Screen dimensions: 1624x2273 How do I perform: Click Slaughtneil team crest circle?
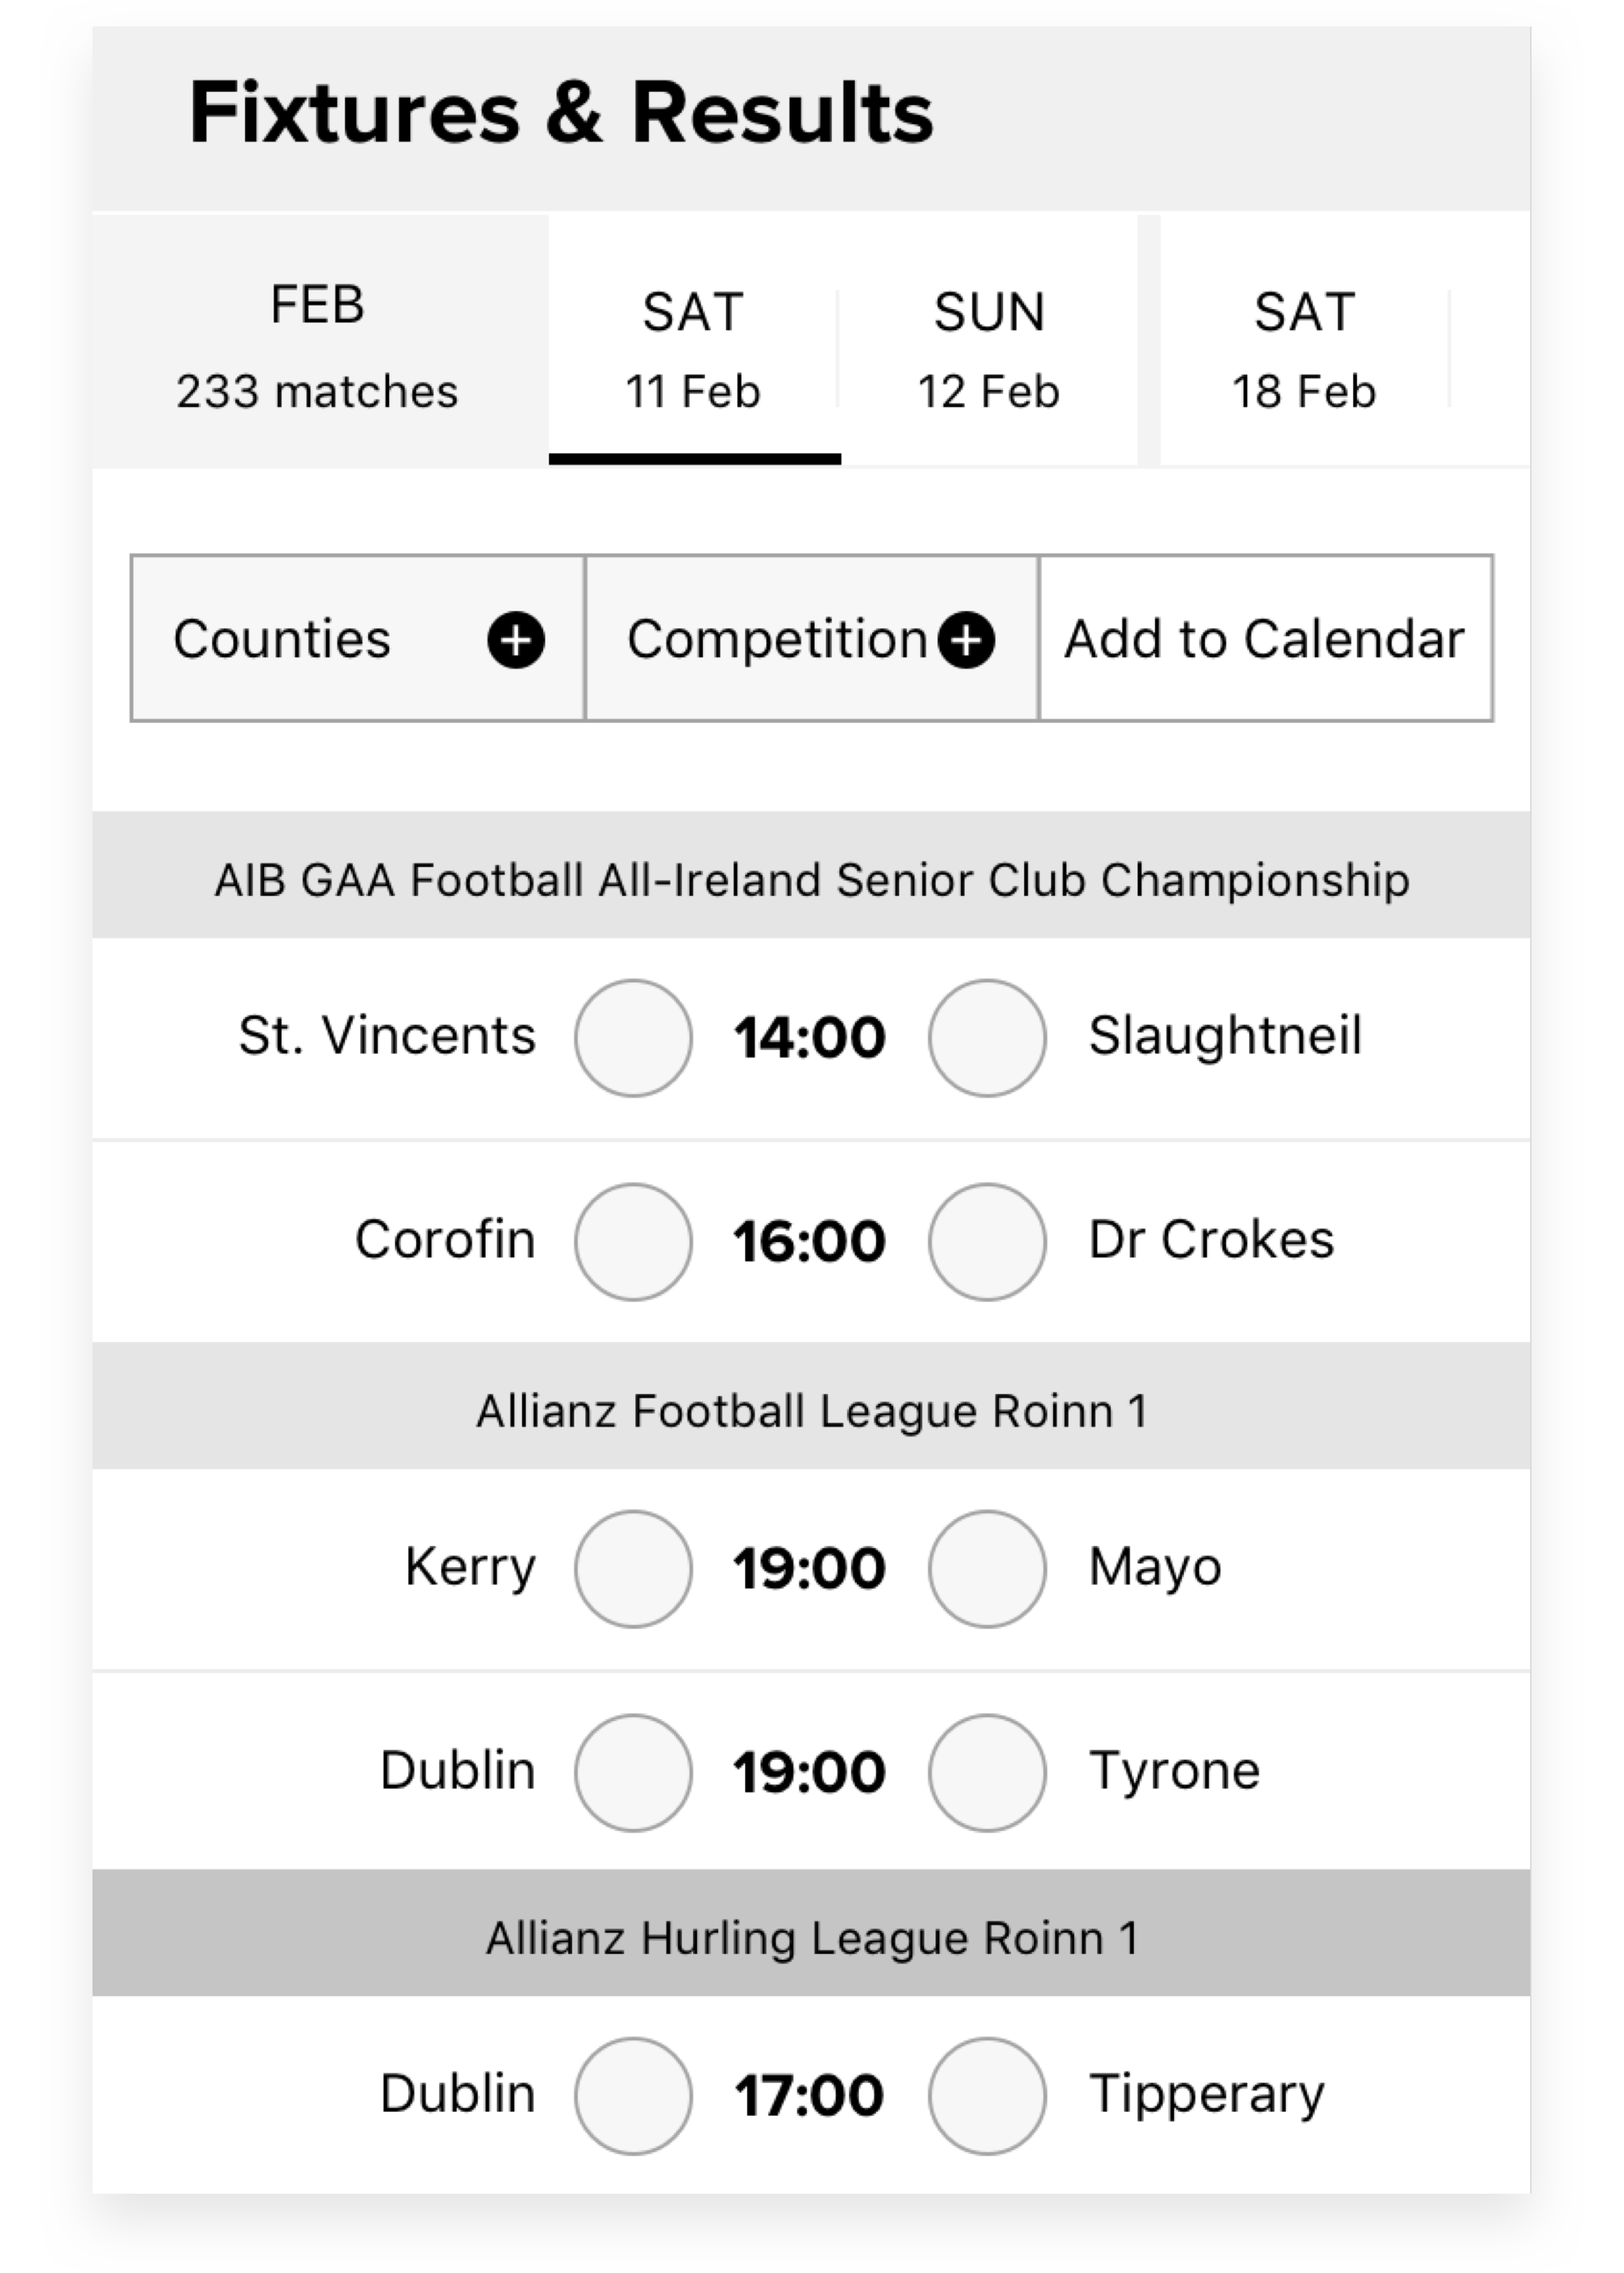[986, 1037]
